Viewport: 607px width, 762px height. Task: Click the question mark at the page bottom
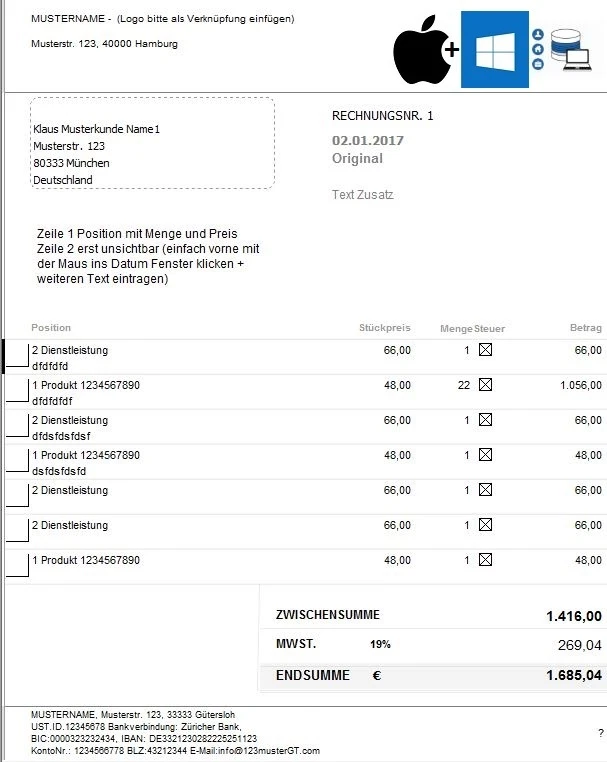[601, 733]
